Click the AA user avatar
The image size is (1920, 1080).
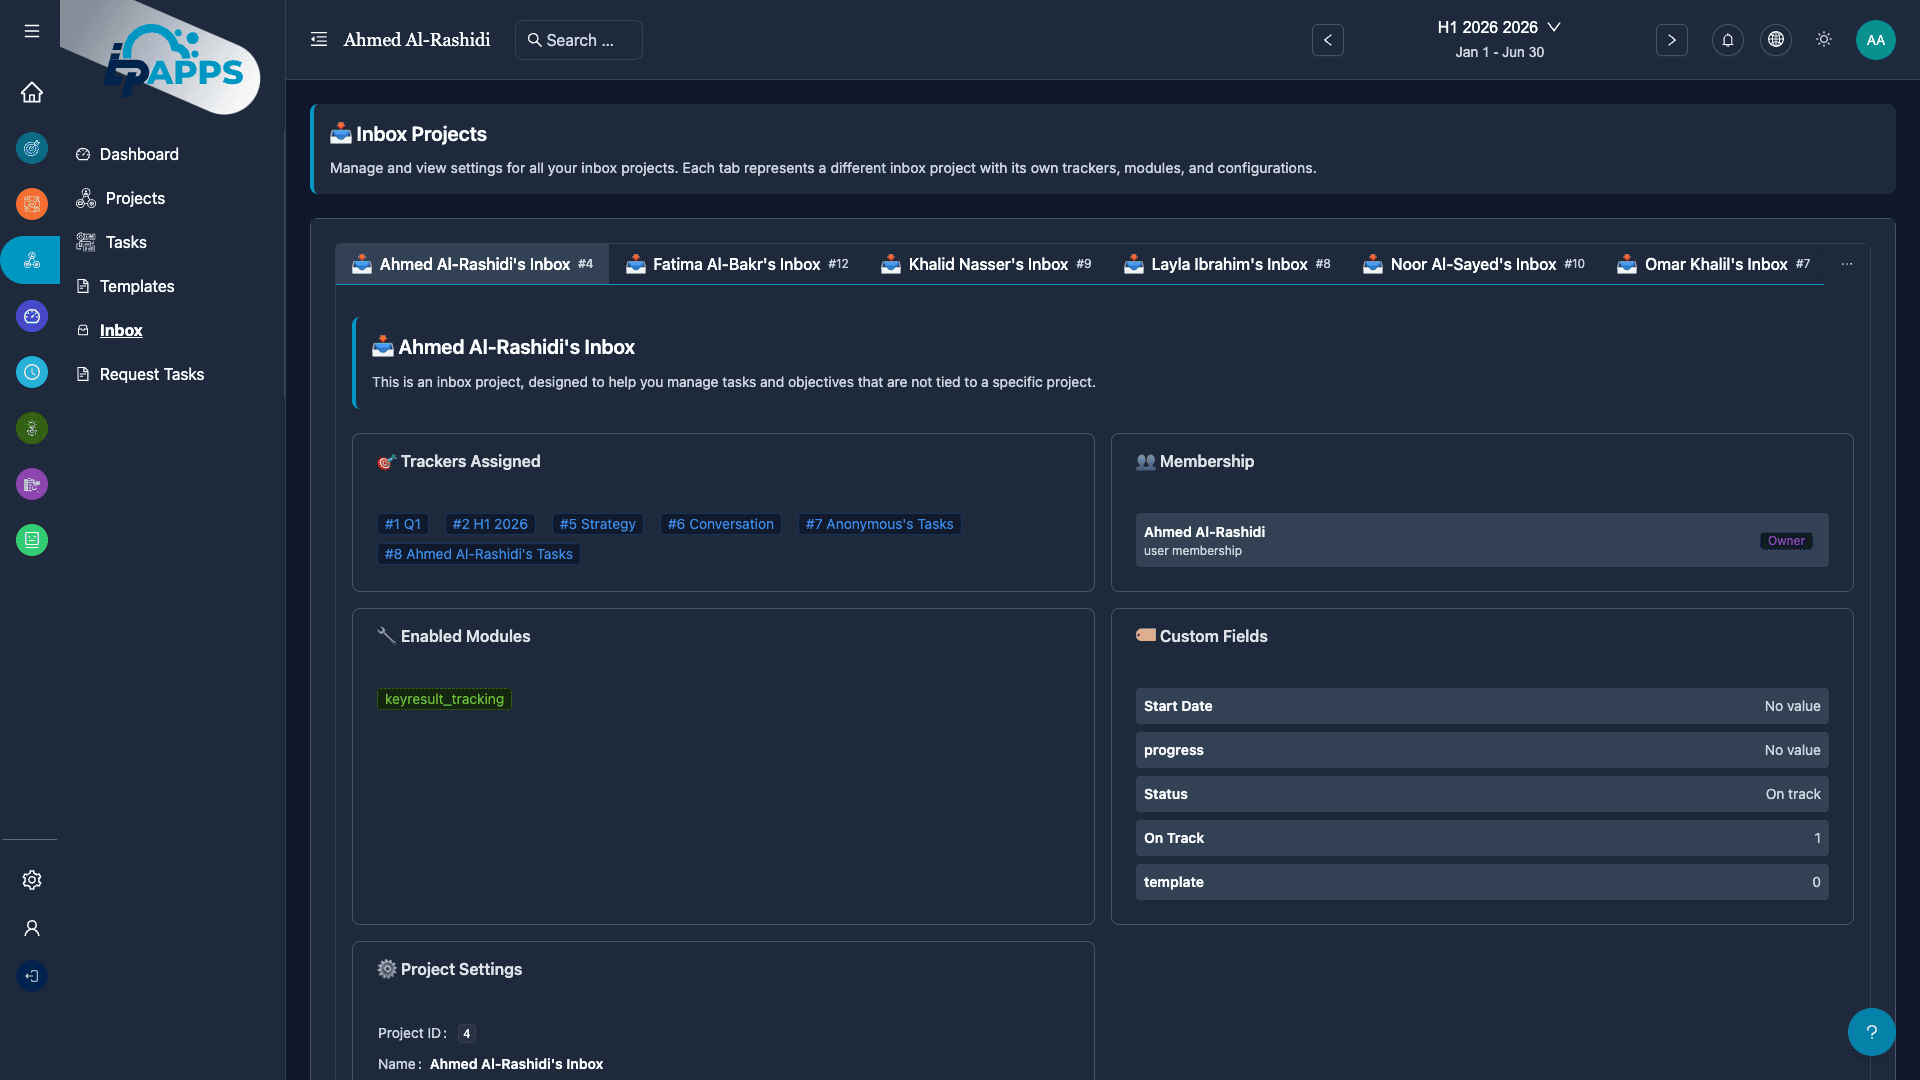coord(1876,40)
